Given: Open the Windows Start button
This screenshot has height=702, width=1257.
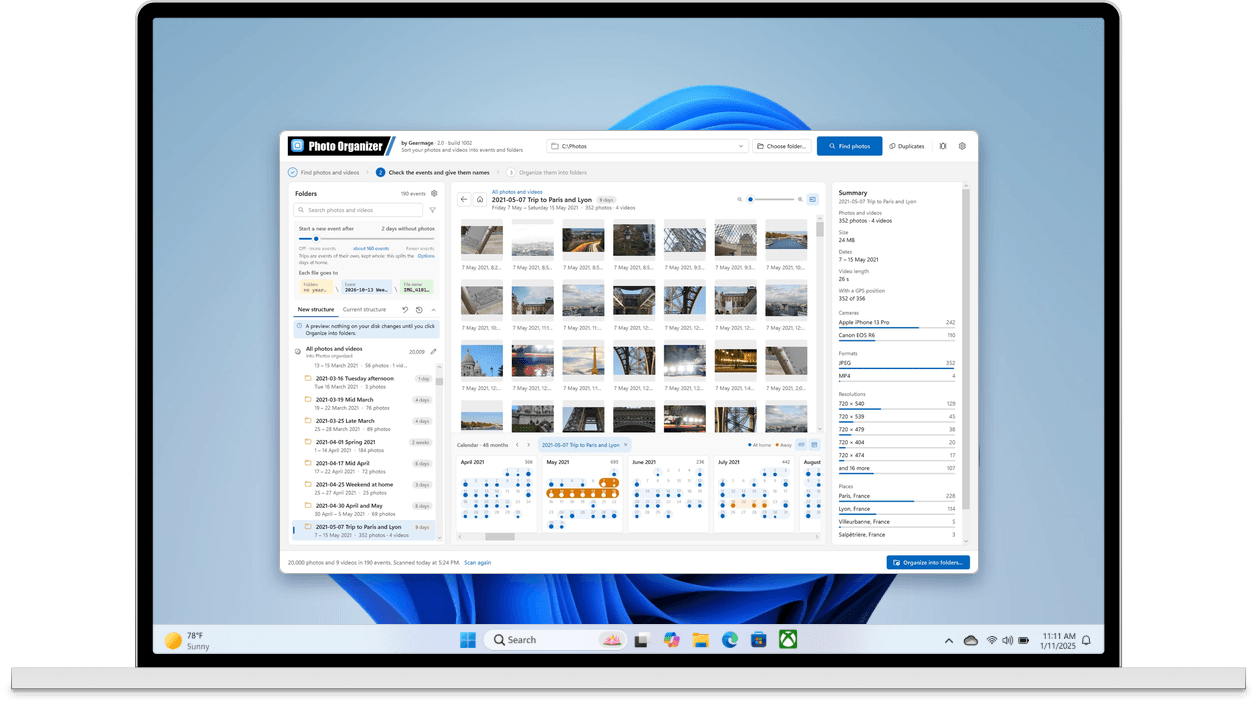Looking at the screenshot, I should pos(468,640).
